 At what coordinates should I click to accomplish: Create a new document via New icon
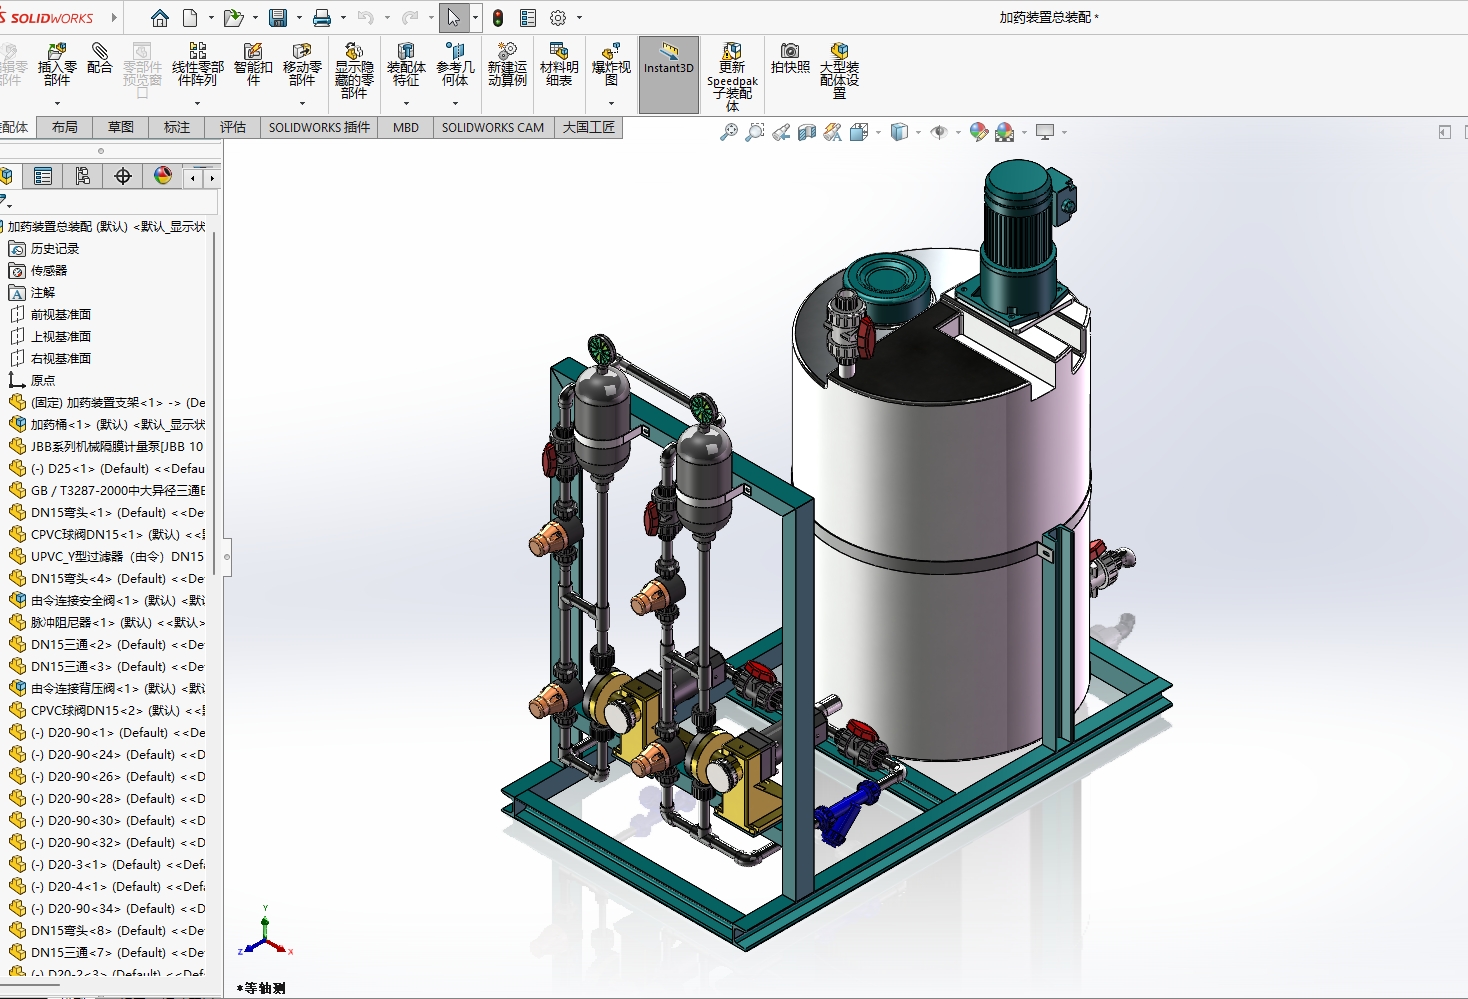coord(190,18)
